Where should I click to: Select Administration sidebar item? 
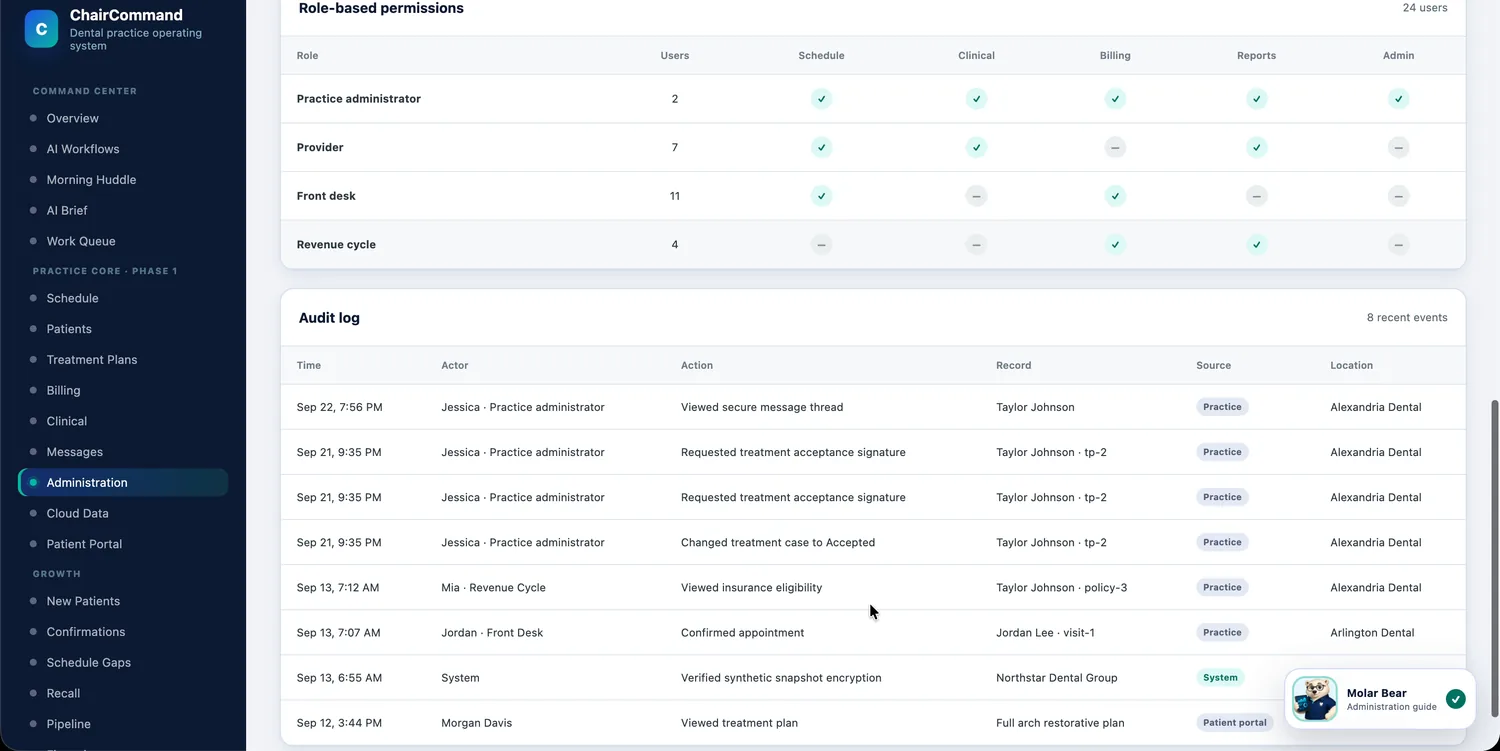pyautogui.click(x=123, y=482)
